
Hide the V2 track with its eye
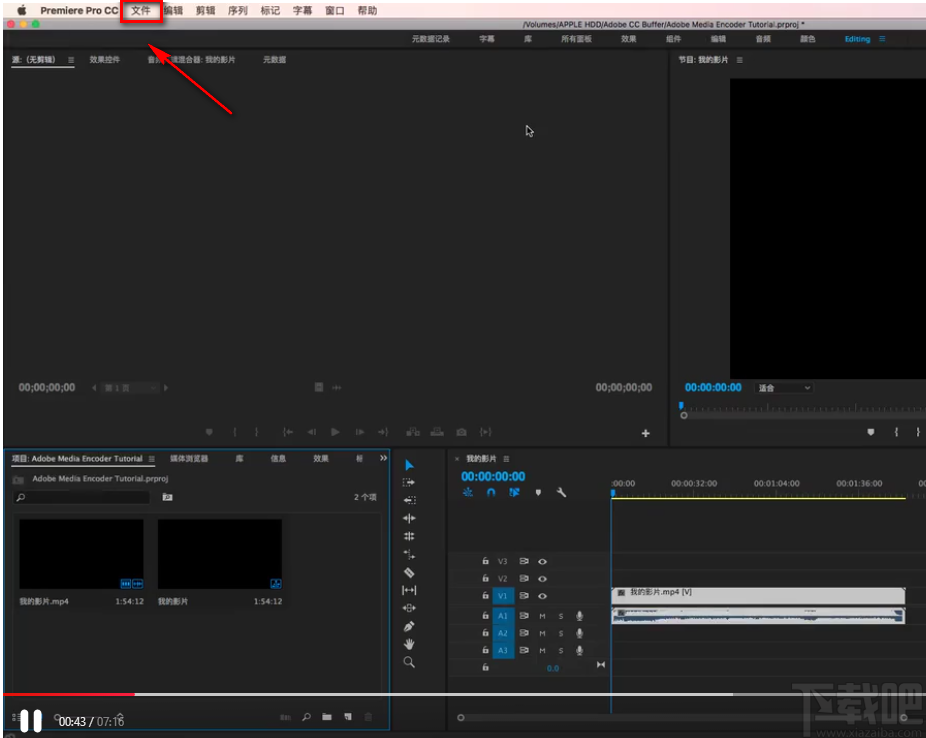coord(542,579)
